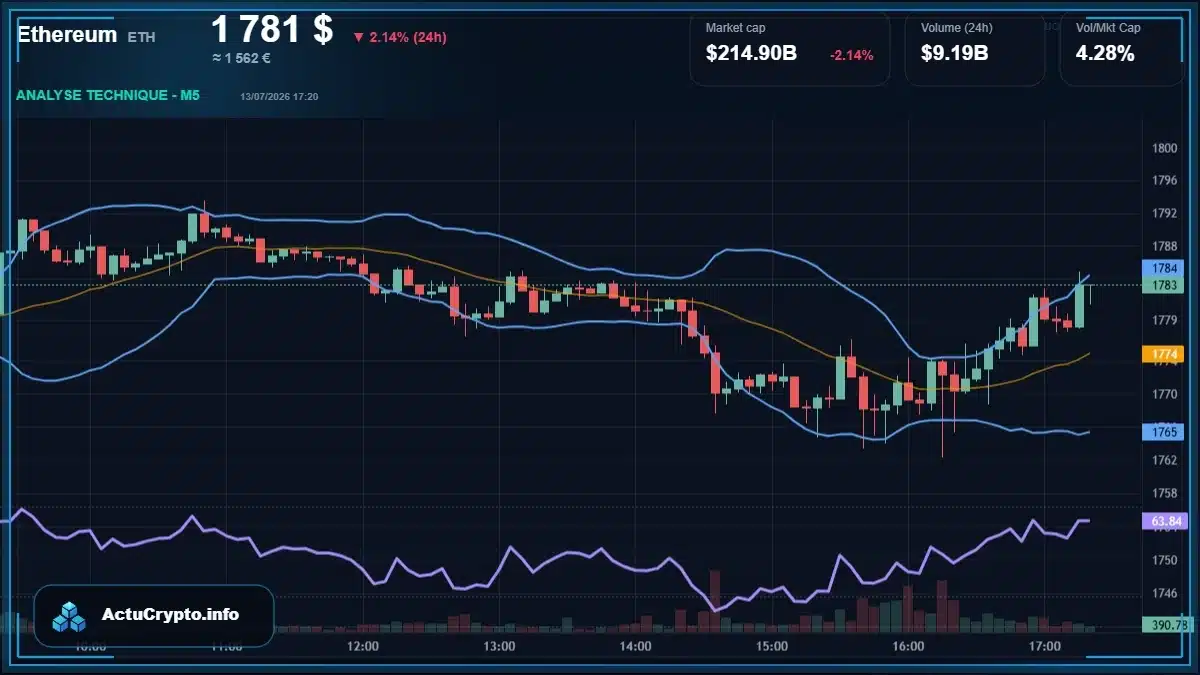This screenshot has width=1200, height=675.
Task: Click the 1770 price axis label
Action: tap(1165, 394)
